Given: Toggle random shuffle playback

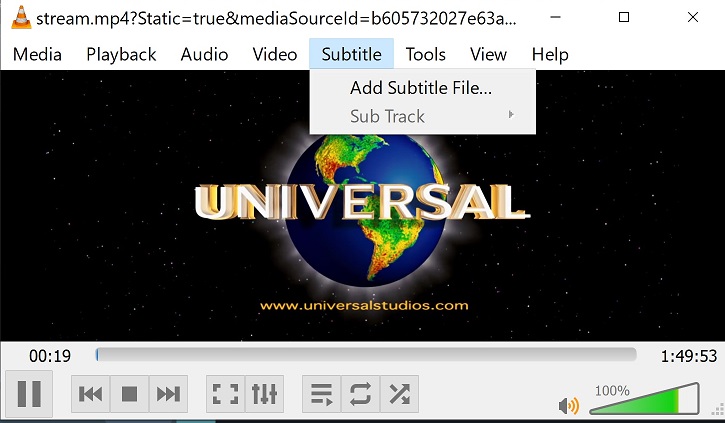Looking at the screenshot, I should [399, 394].
